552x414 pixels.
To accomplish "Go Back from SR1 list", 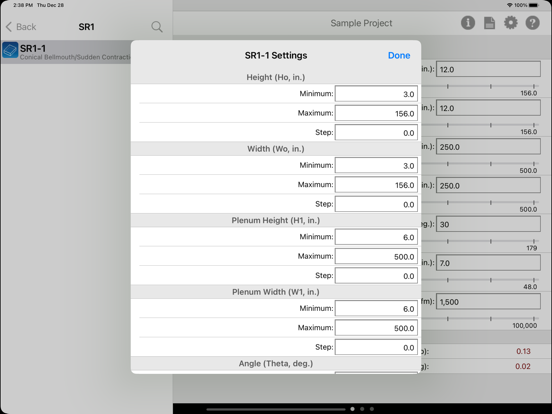I will [x=21, y=27].
